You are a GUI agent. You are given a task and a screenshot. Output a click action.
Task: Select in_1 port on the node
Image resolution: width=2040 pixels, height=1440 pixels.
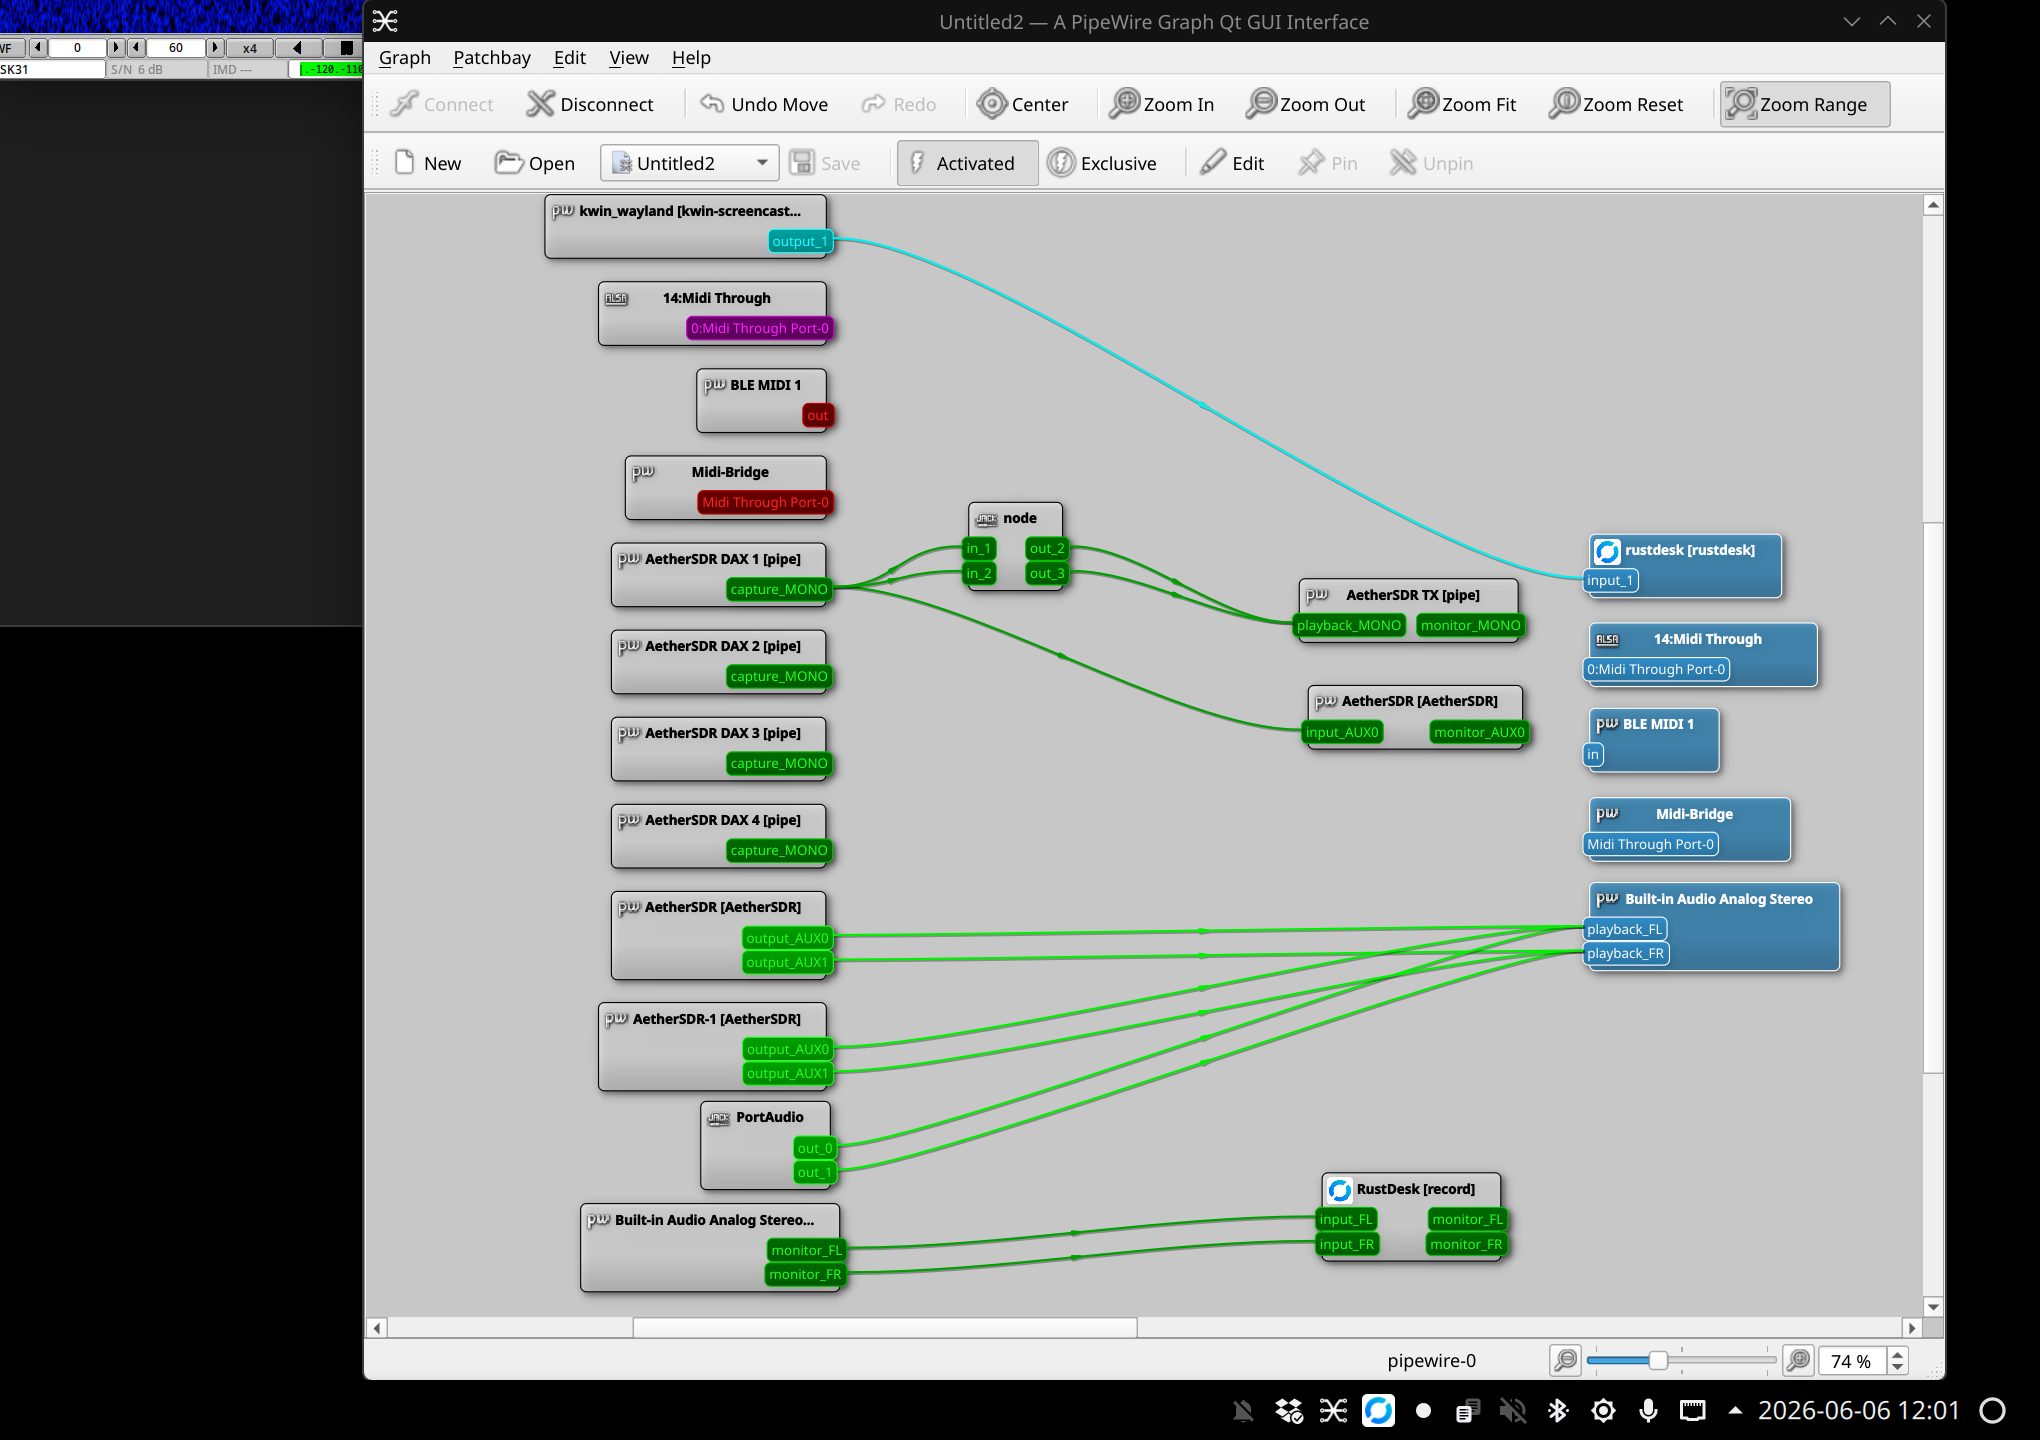[x=979, y=548]
